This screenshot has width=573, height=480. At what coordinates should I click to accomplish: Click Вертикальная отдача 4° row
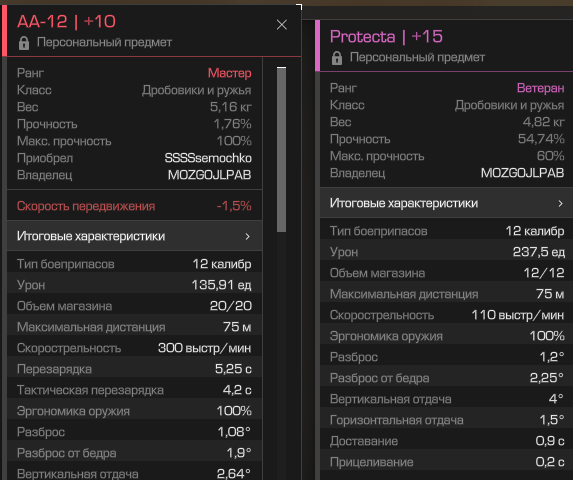[447, 399]
